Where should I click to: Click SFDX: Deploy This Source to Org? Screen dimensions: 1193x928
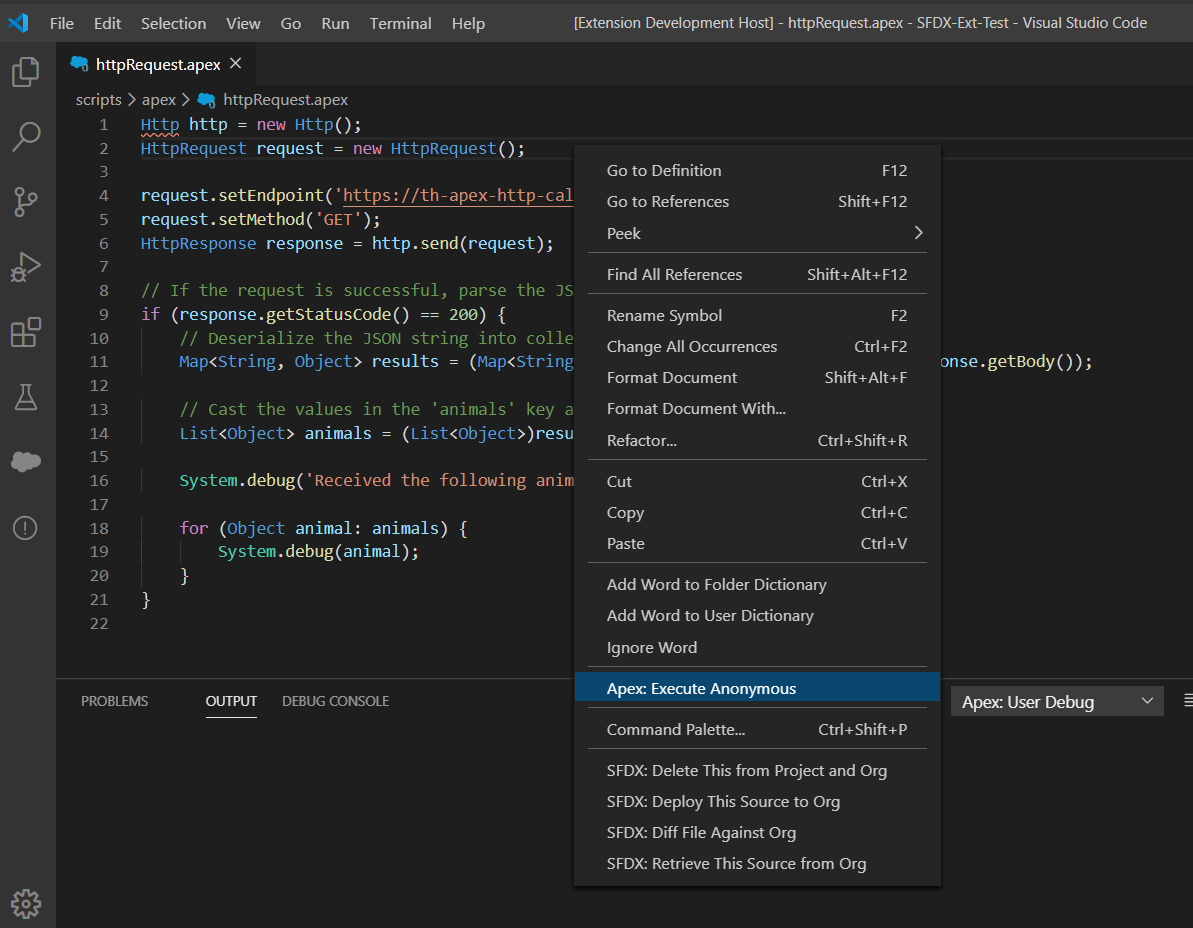tap(723, 801)
